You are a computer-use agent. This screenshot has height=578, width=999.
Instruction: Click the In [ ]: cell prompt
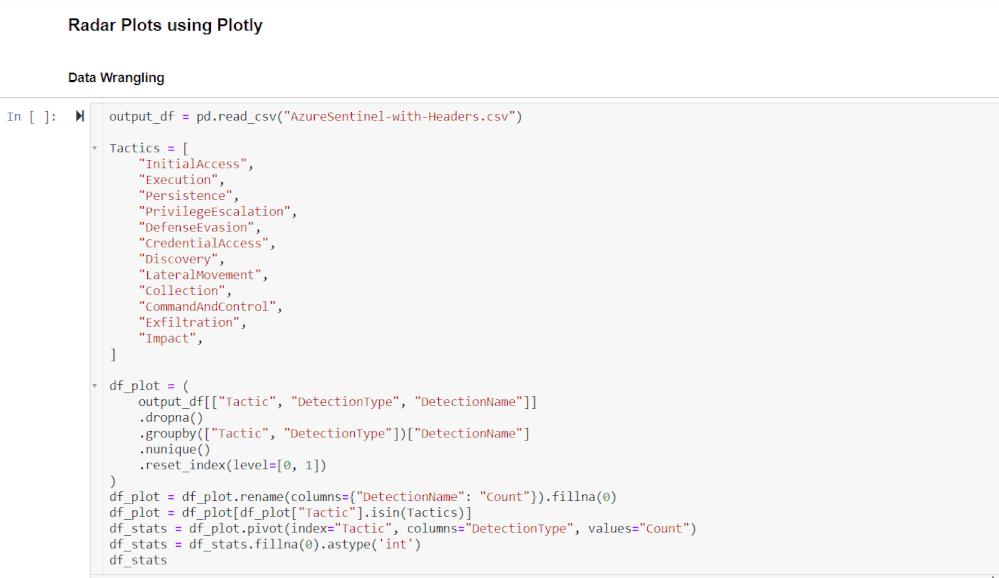(x=32, y=117)
